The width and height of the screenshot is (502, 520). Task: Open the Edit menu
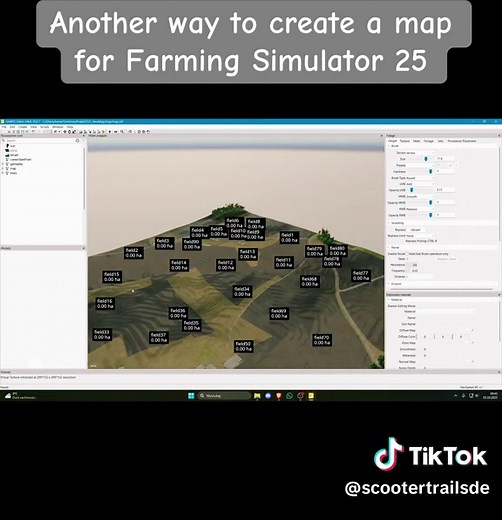coord(13,127)
